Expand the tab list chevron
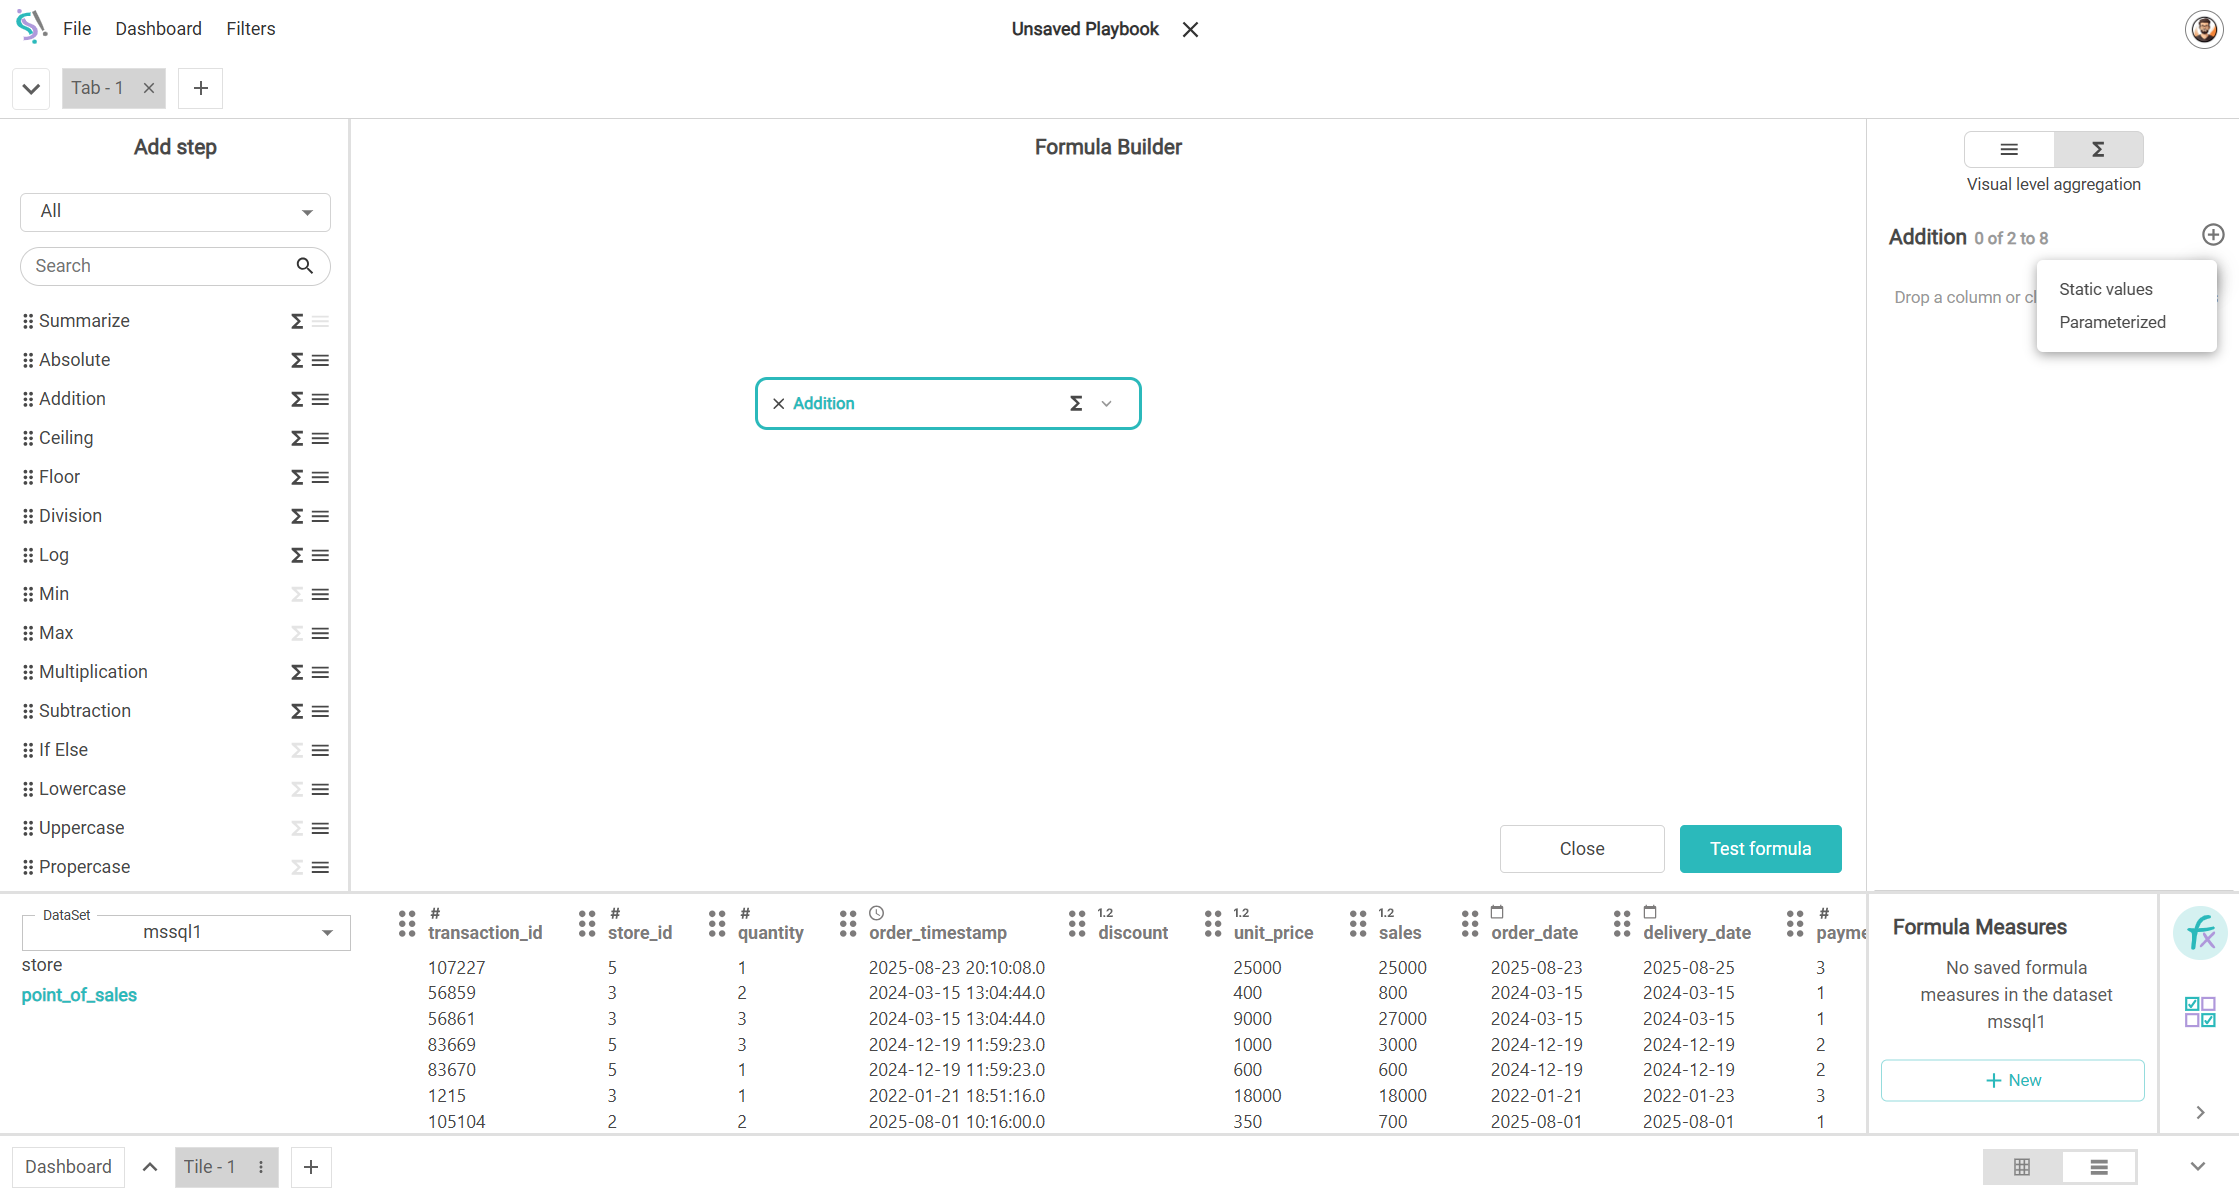 pos(31,88)
